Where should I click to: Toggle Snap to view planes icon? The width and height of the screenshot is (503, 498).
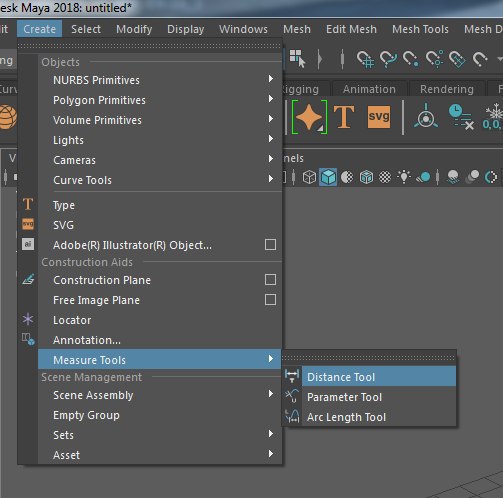tap(457, 59)
